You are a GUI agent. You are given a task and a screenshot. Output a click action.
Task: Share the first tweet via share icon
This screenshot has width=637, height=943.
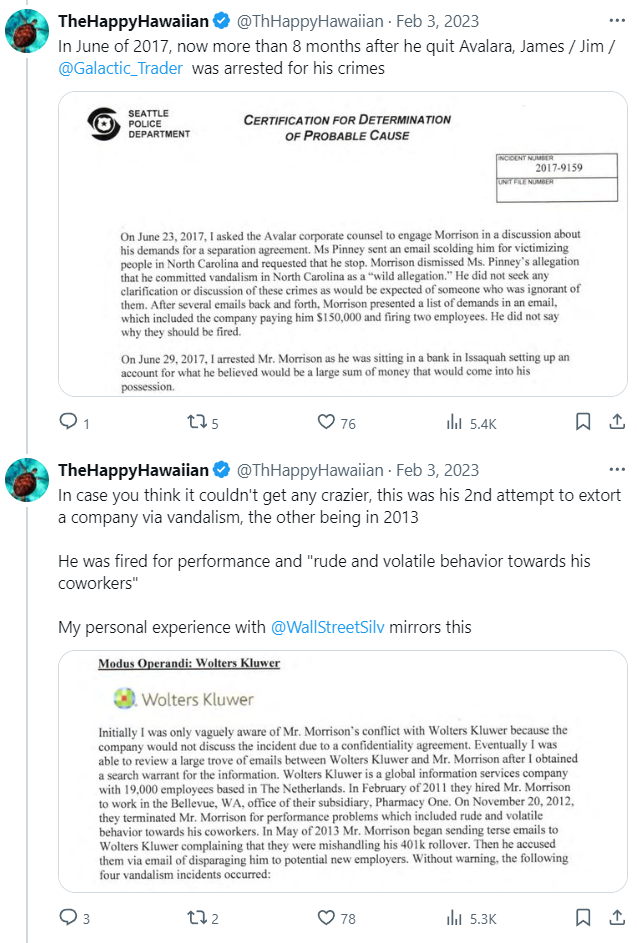click(617, 423)
